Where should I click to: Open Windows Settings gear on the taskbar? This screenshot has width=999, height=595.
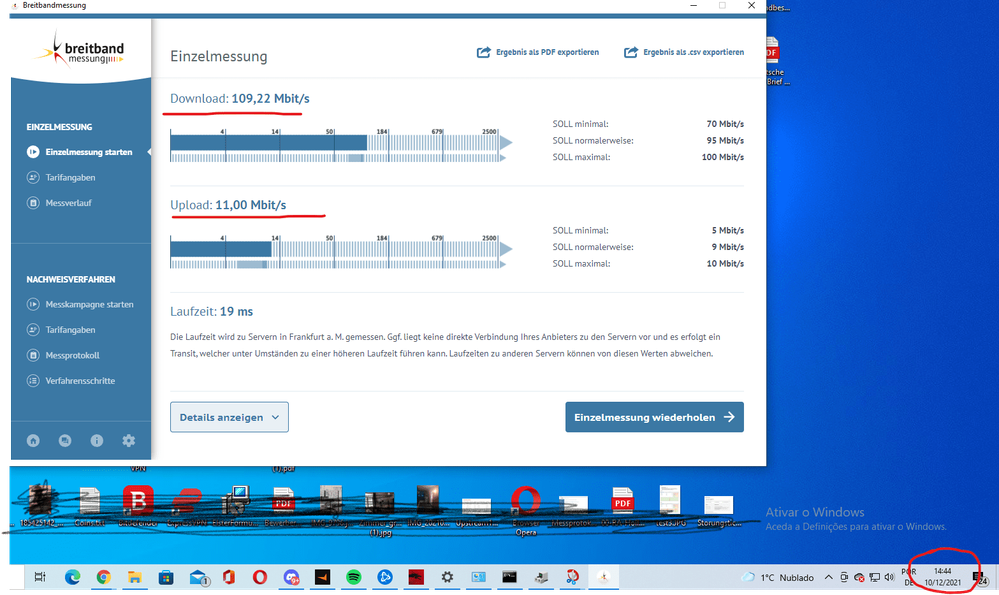(447, 577)
